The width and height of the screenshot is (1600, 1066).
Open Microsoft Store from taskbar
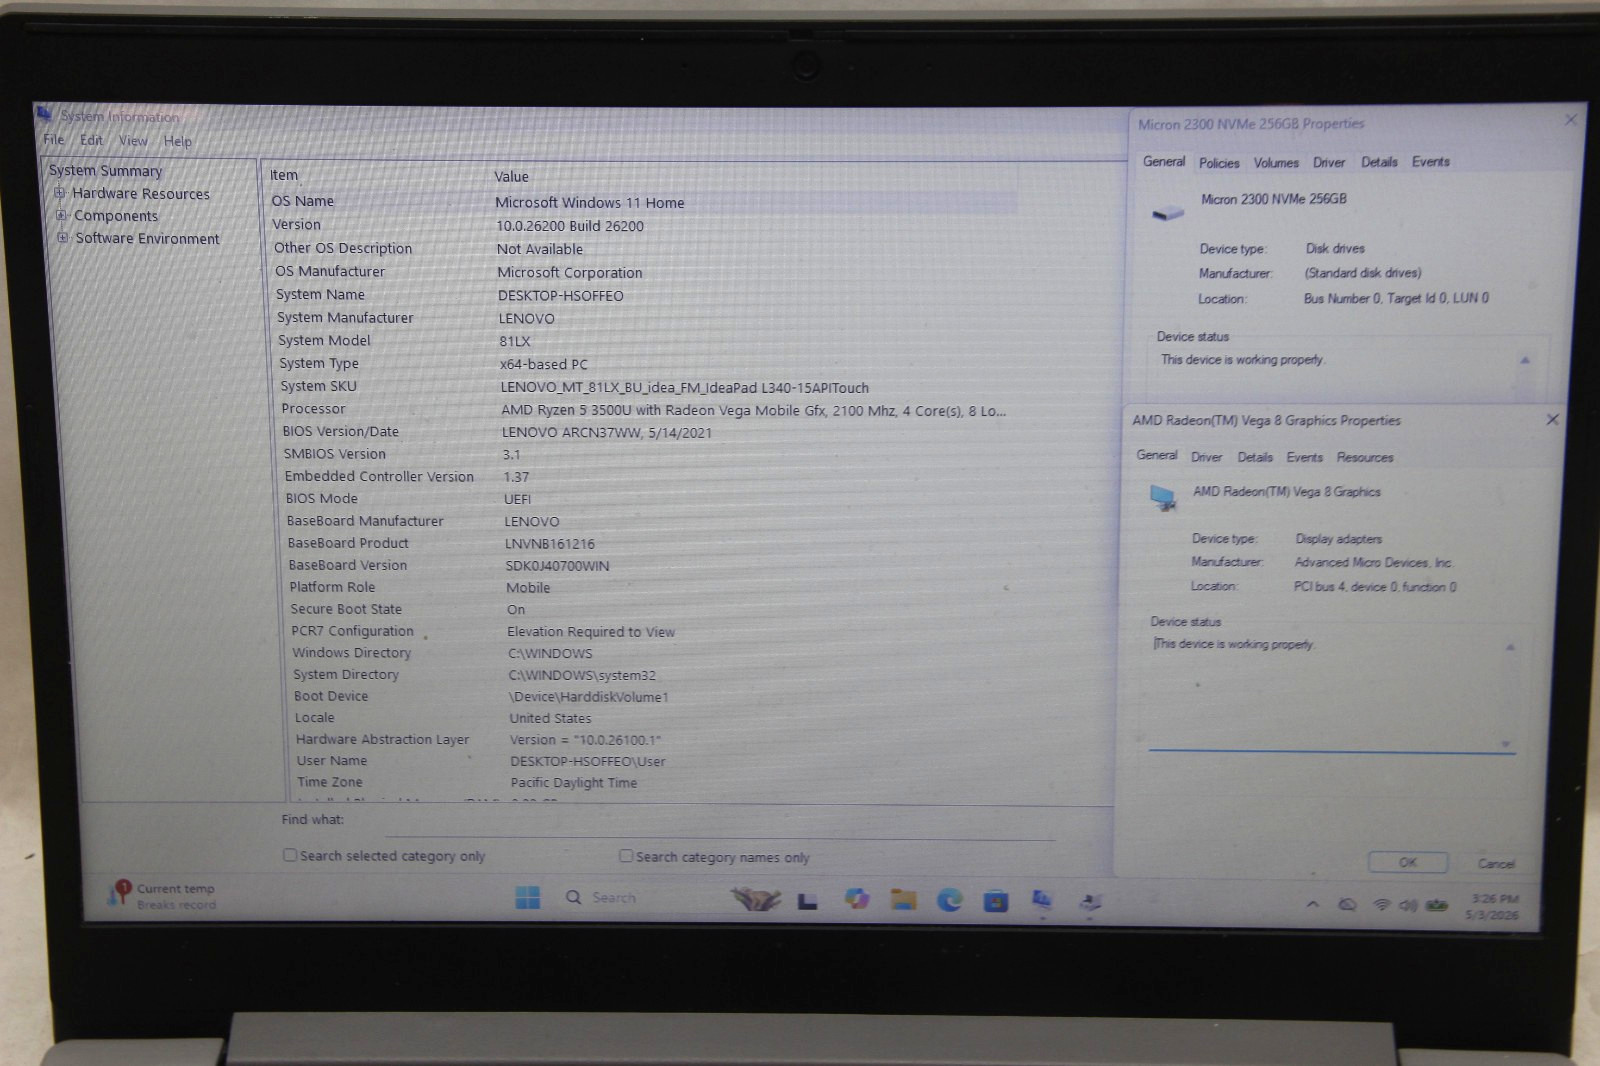[x=995, y=901]
